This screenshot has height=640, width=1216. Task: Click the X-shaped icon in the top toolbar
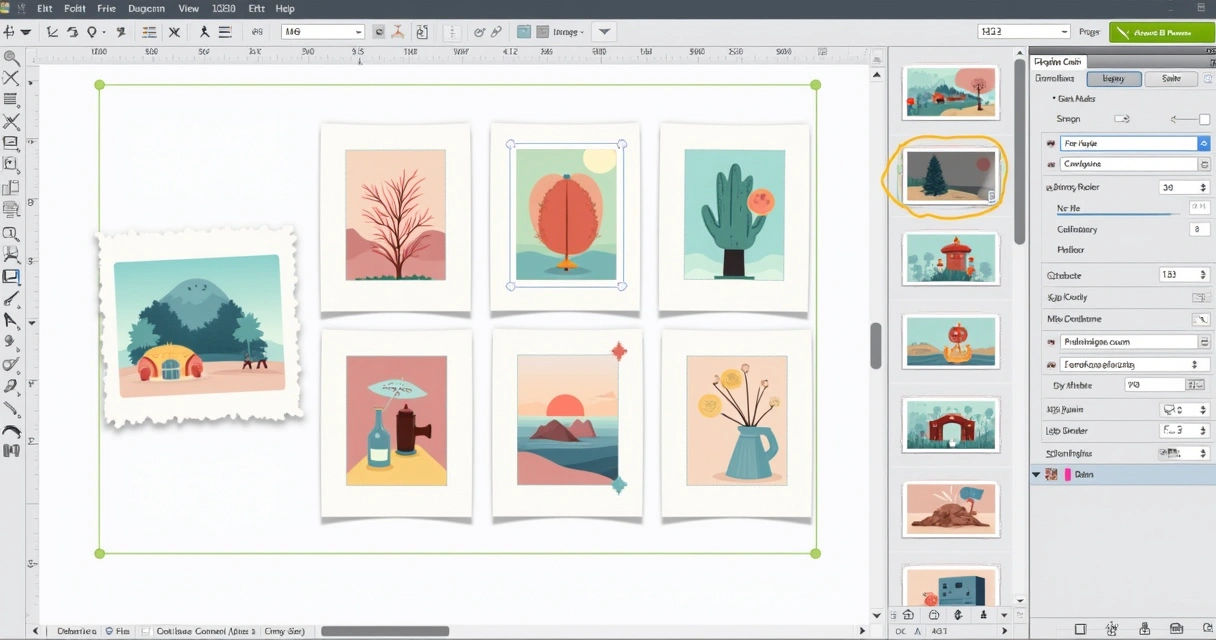point(174,32)
